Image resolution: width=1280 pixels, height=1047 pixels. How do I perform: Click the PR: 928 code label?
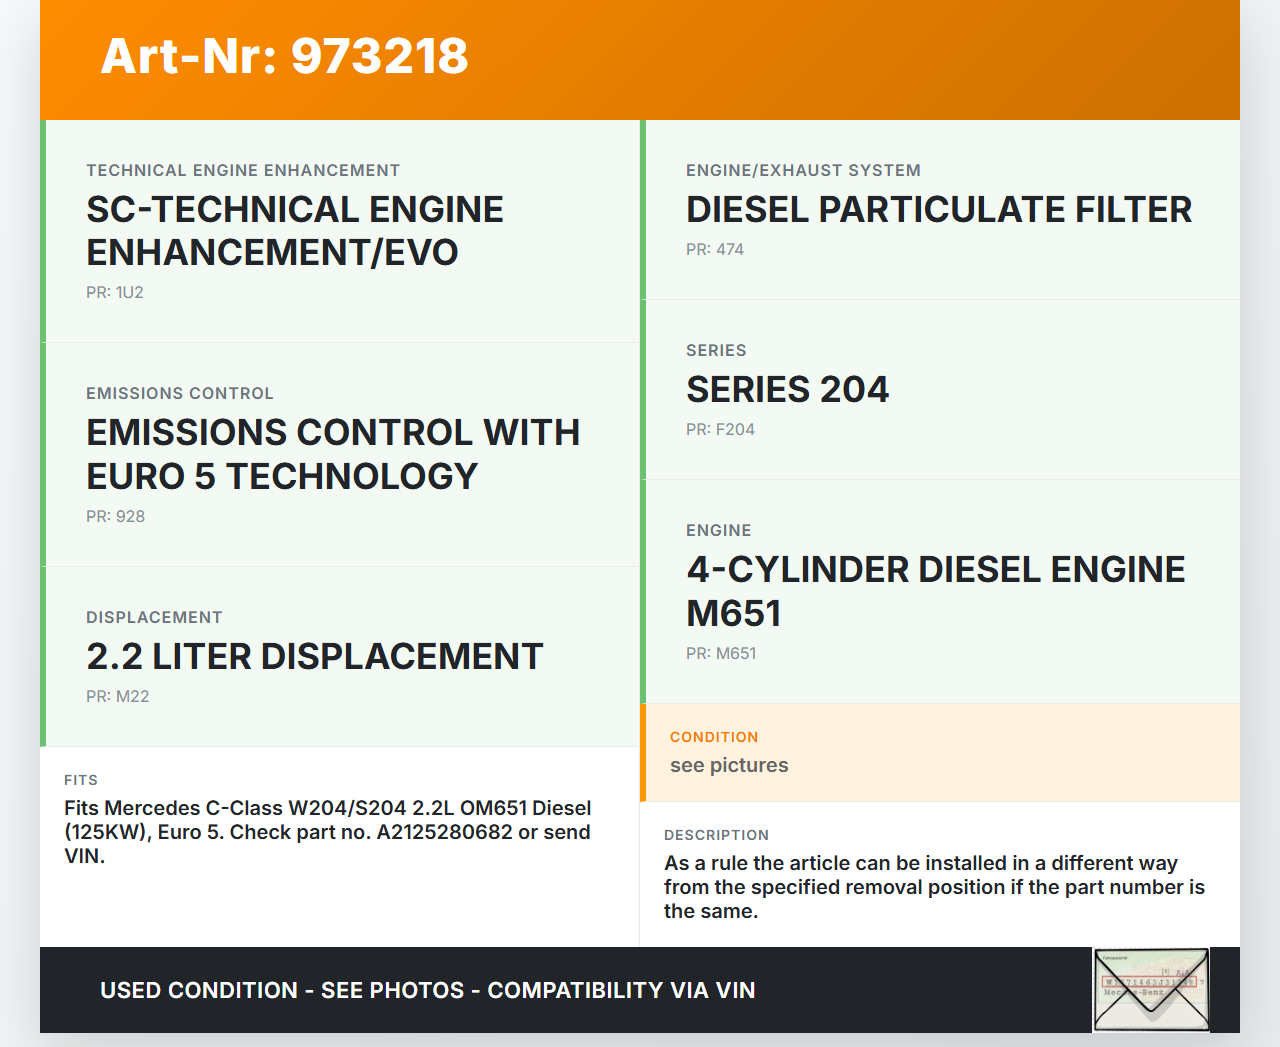coord(115,517)
